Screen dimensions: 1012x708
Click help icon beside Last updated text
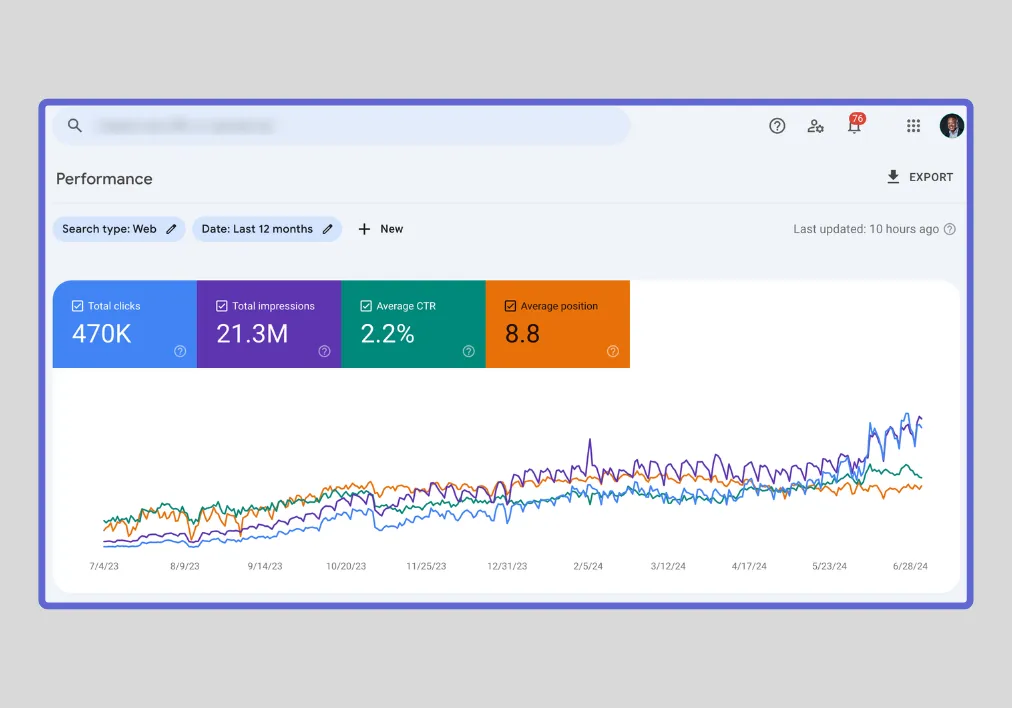950,229
